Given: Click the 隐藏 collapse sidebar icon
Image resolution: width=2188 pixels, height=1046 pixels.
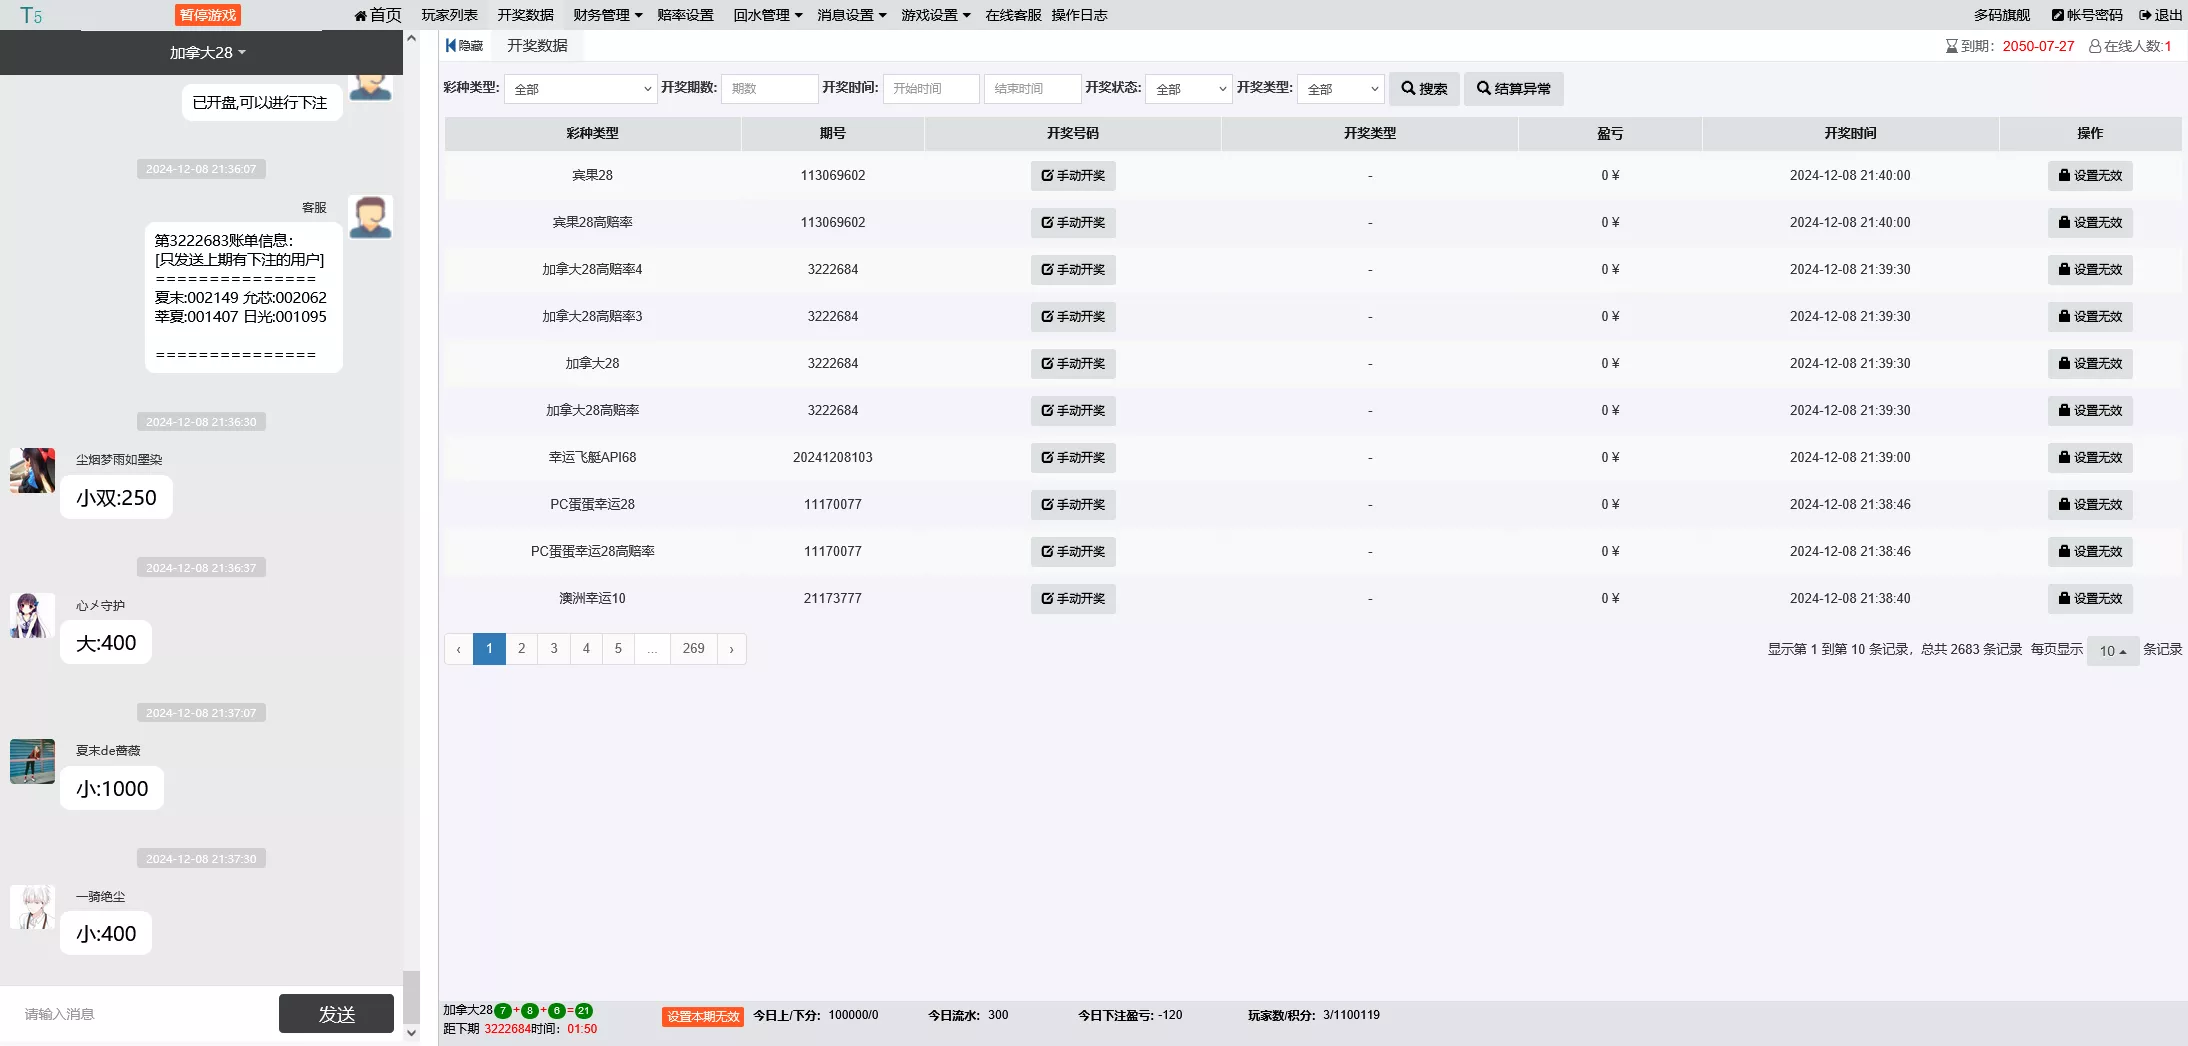Looking at the screenshot, I should [x=464, y=46].
